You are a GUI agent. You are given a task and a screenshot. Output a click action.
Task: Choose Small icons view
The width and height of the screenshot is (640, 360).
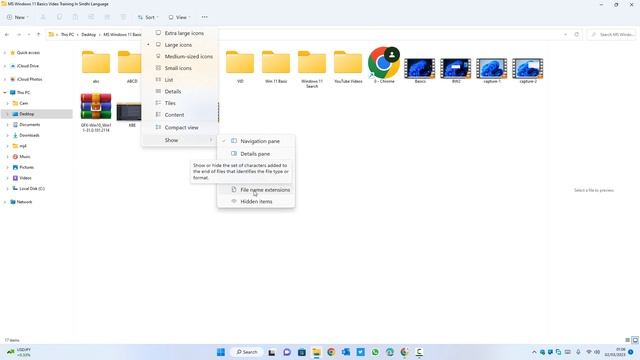tap(180, 68)
